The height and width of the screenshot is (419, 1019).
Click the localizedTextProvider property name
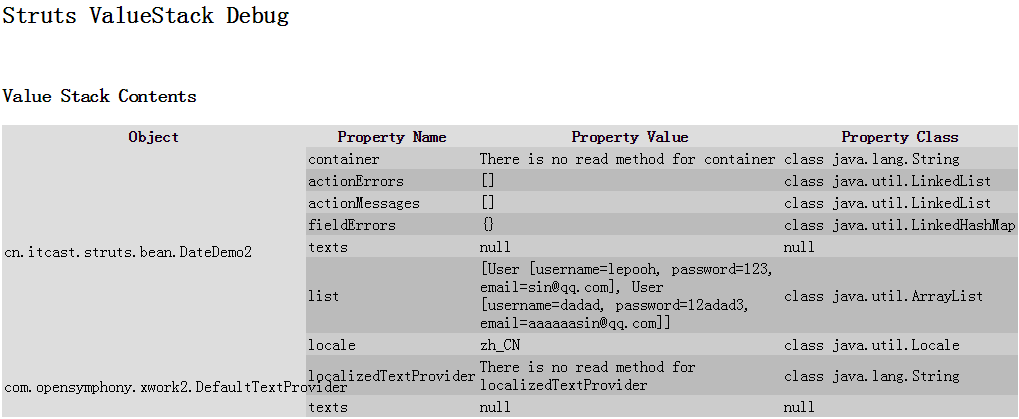click(x=392, y=376)
